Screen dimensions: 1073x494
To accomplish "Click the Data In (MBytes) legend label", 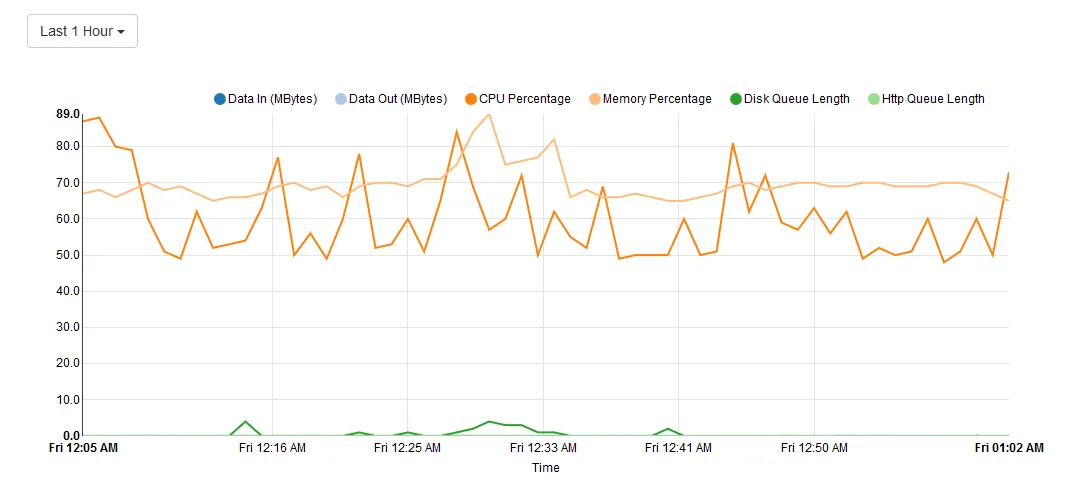I will pyautogui.click(x=272, y=99).
